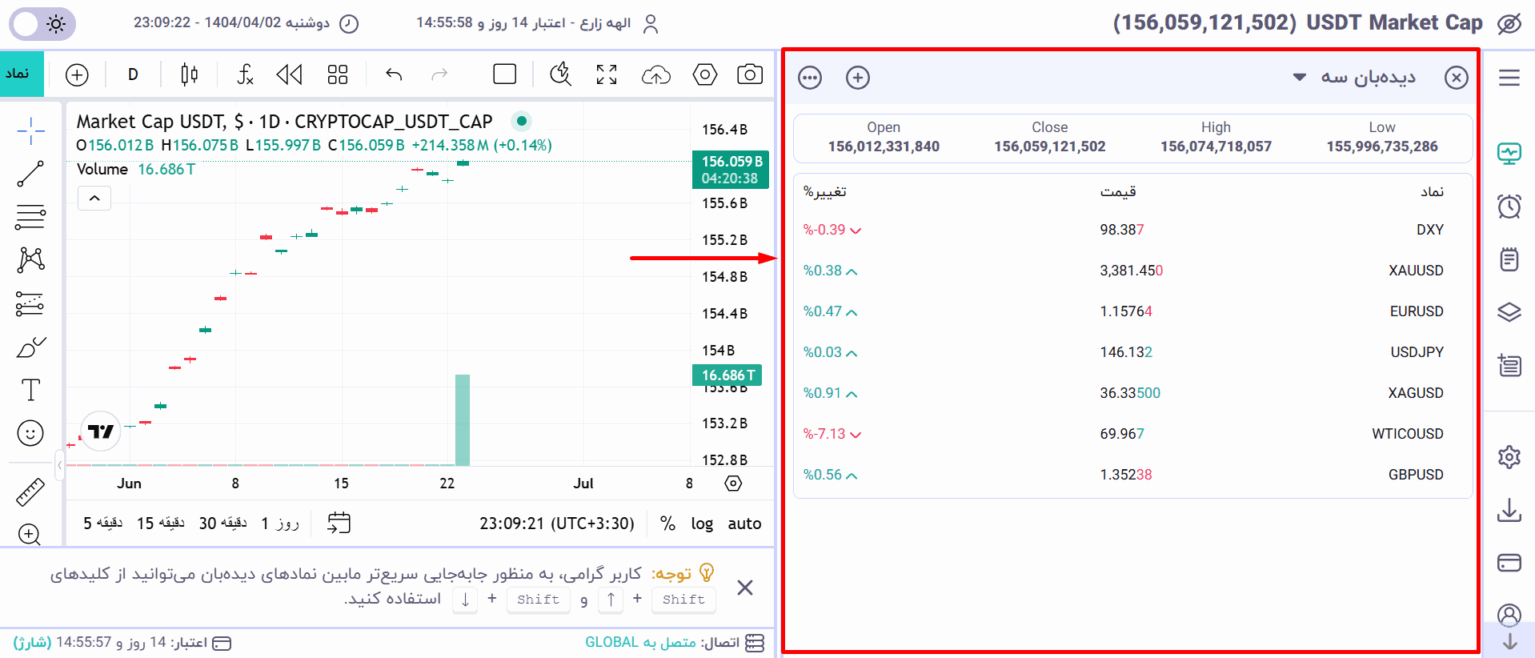This screenshot has height=658, width=1535.
Task: Open the D timeframe interval dropdown
Action: tap(133, 75)
